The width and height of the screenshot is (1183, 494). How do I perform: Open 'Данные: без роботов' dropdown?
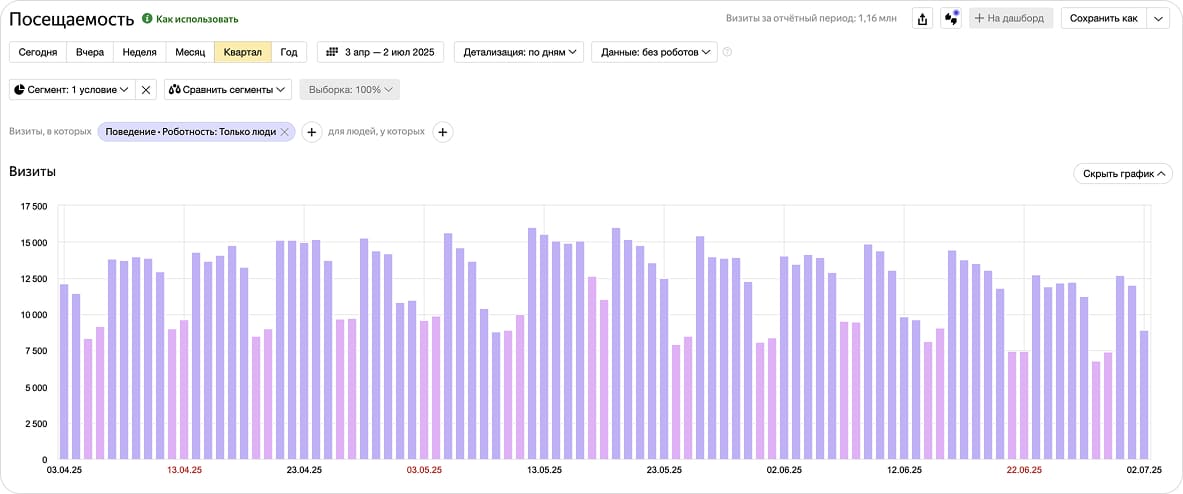(x=654, y=52)
